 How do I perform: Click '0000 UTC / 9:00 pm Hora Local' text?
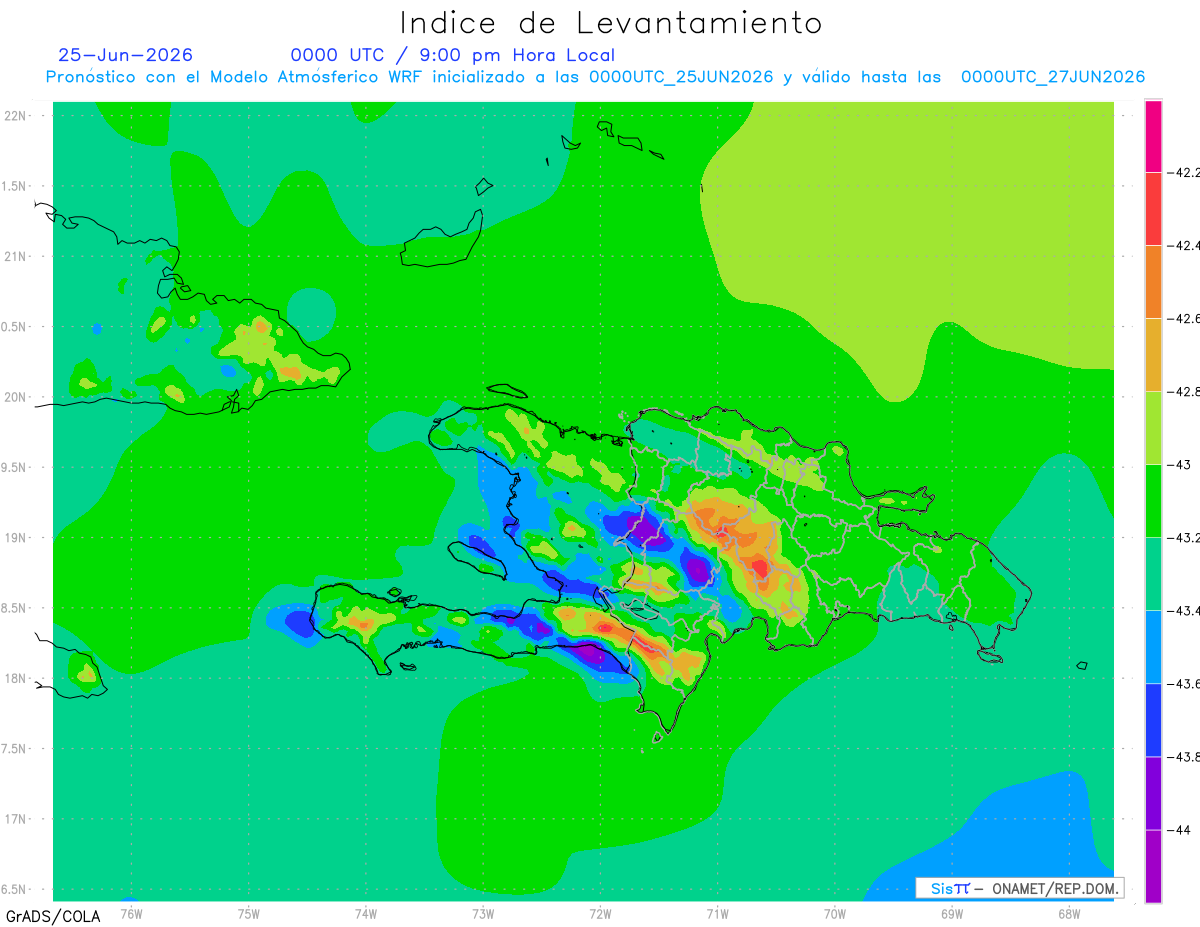[453, 55]
